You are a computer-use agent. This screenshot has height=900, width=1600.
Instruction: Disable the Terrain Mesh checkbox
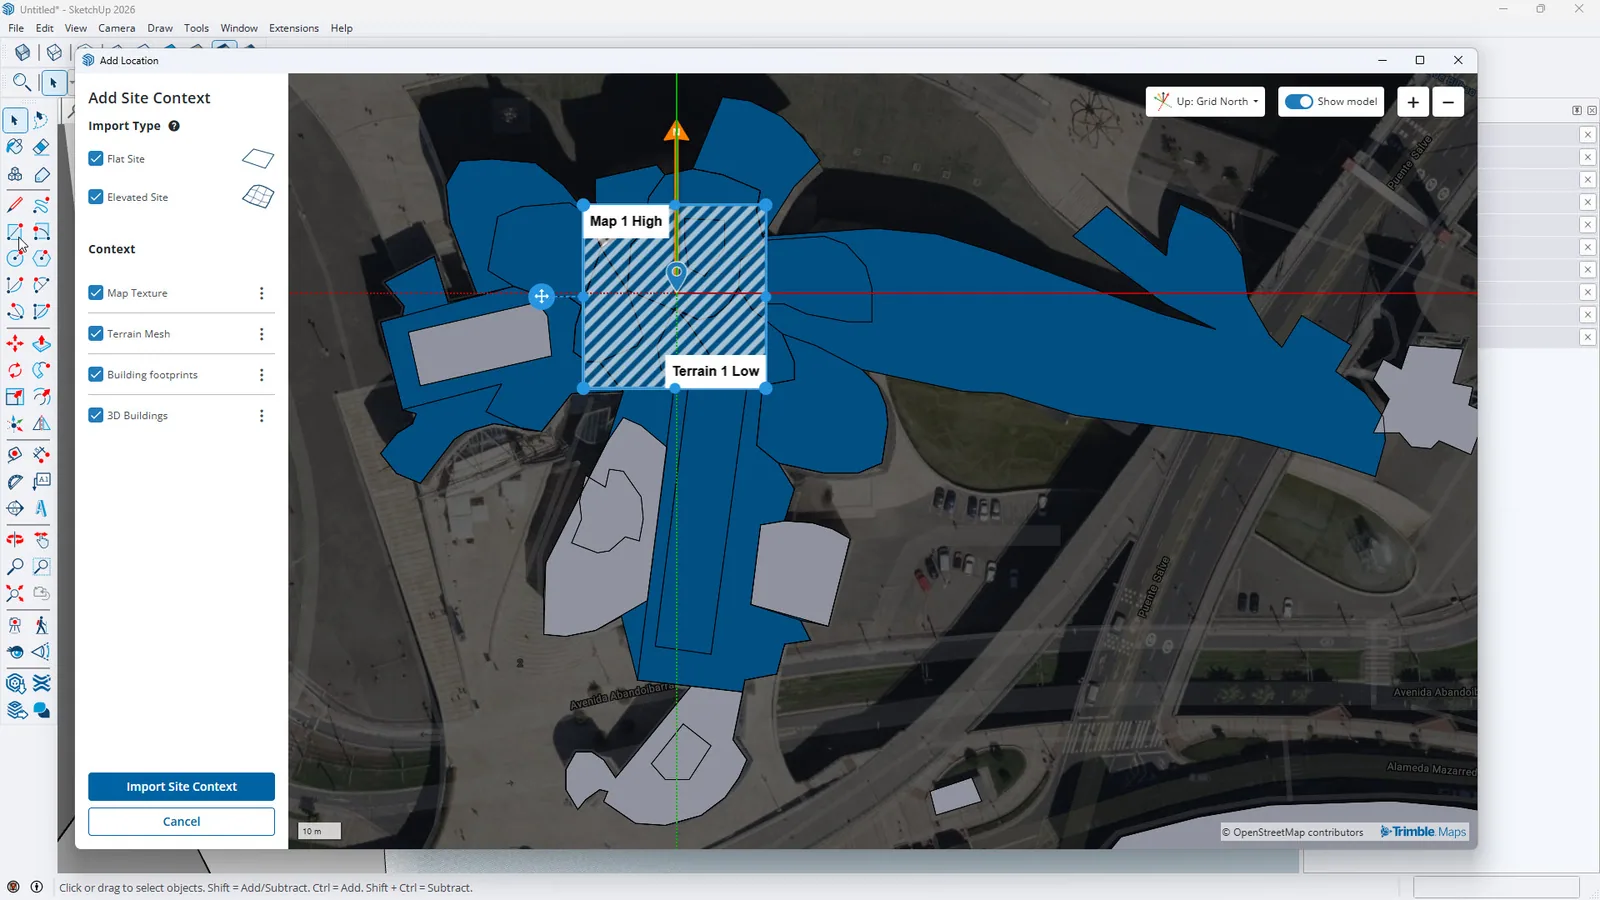pyautogui.click(x=96, y=334)
